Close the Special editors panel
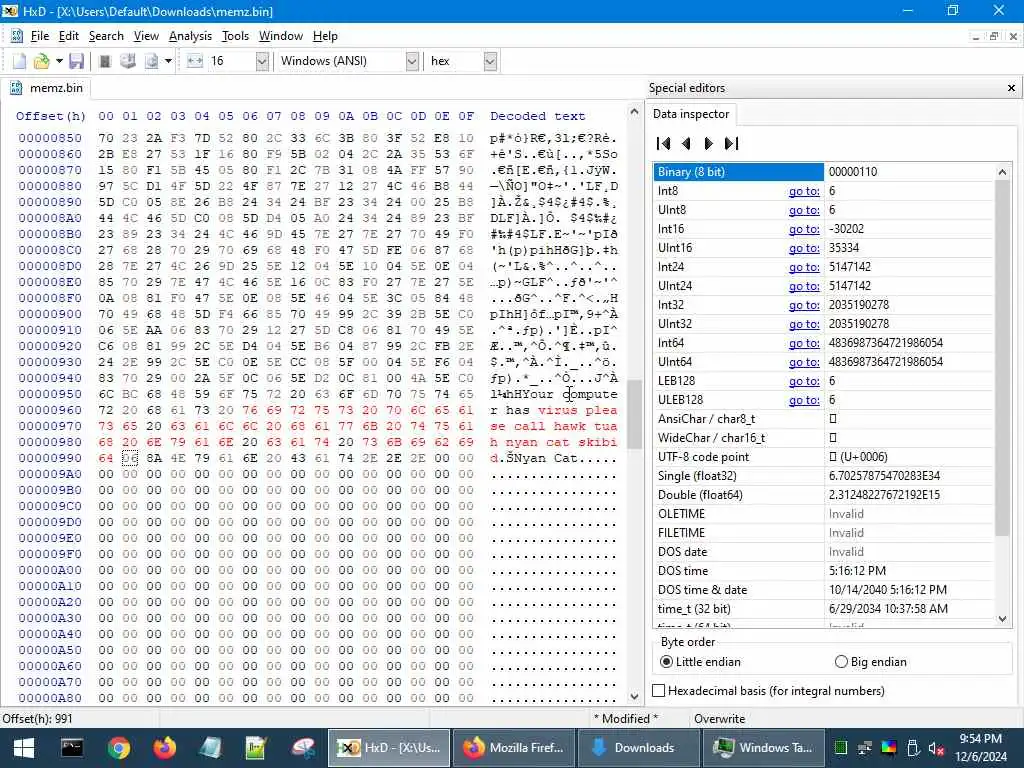 point(1011,88)
